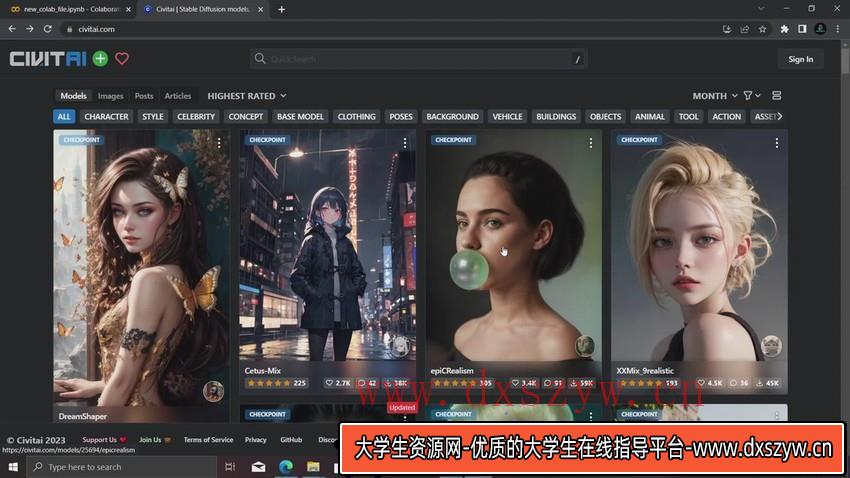Expand MONTH period dropdown
This screenshot has width=850, height=478.
pos(714,96)
